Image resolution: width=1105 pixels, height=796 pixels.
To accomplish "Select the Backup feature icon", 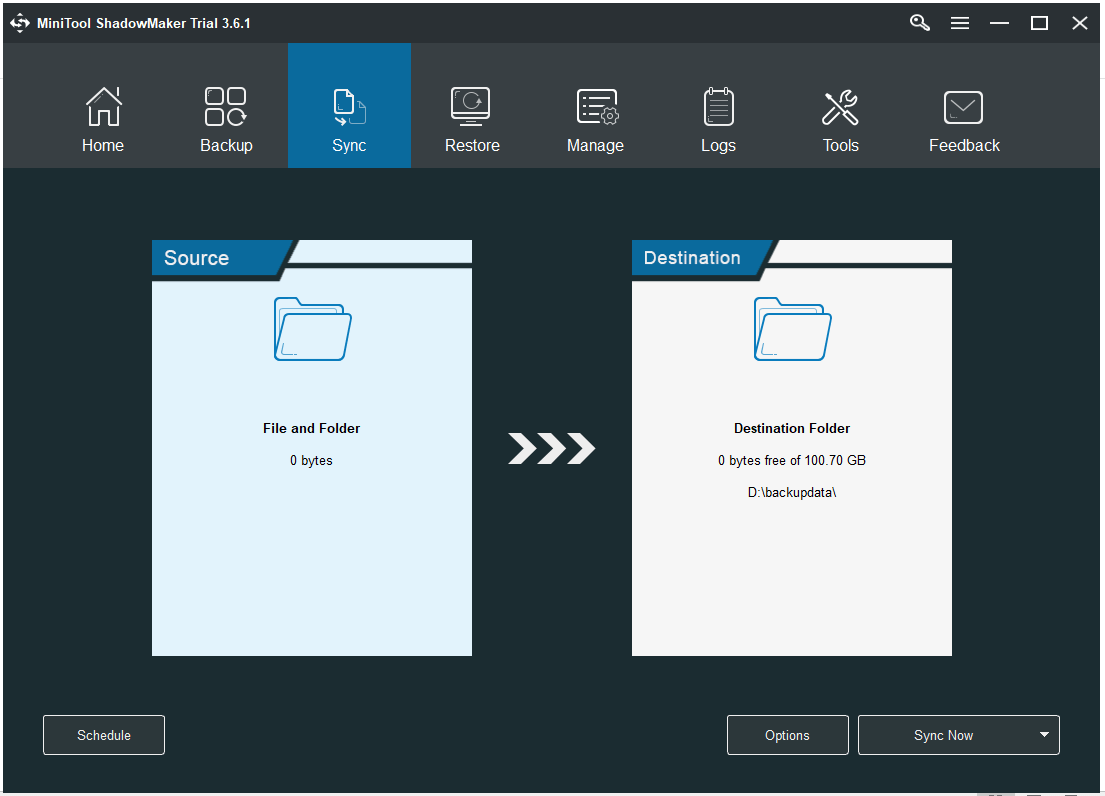I will pos(226,106).
